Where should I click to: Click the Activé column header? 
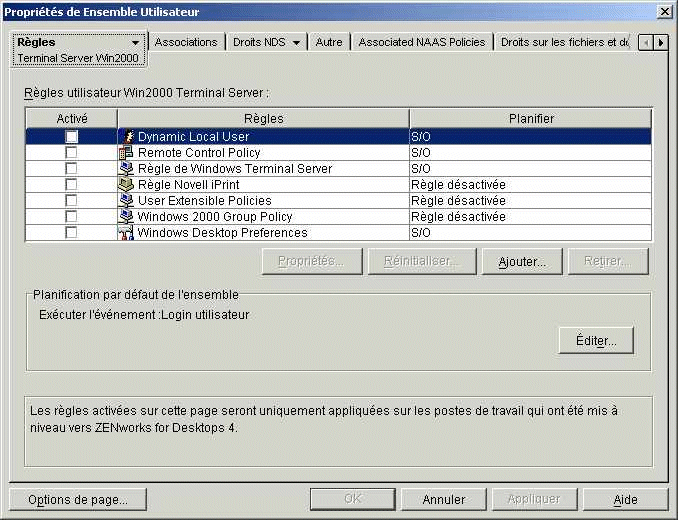point(72,118)
